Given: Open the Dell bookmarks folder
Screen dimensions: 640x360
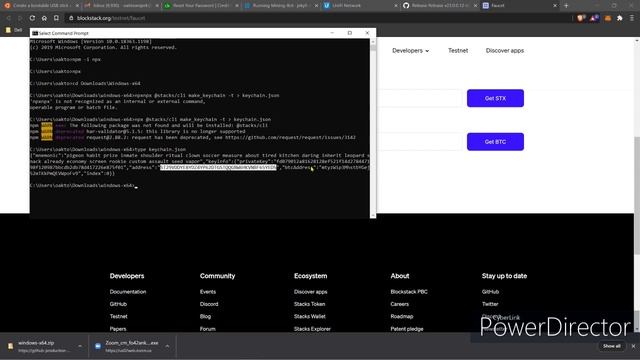Looking at the screenshot, I should [x=14, y=30].
